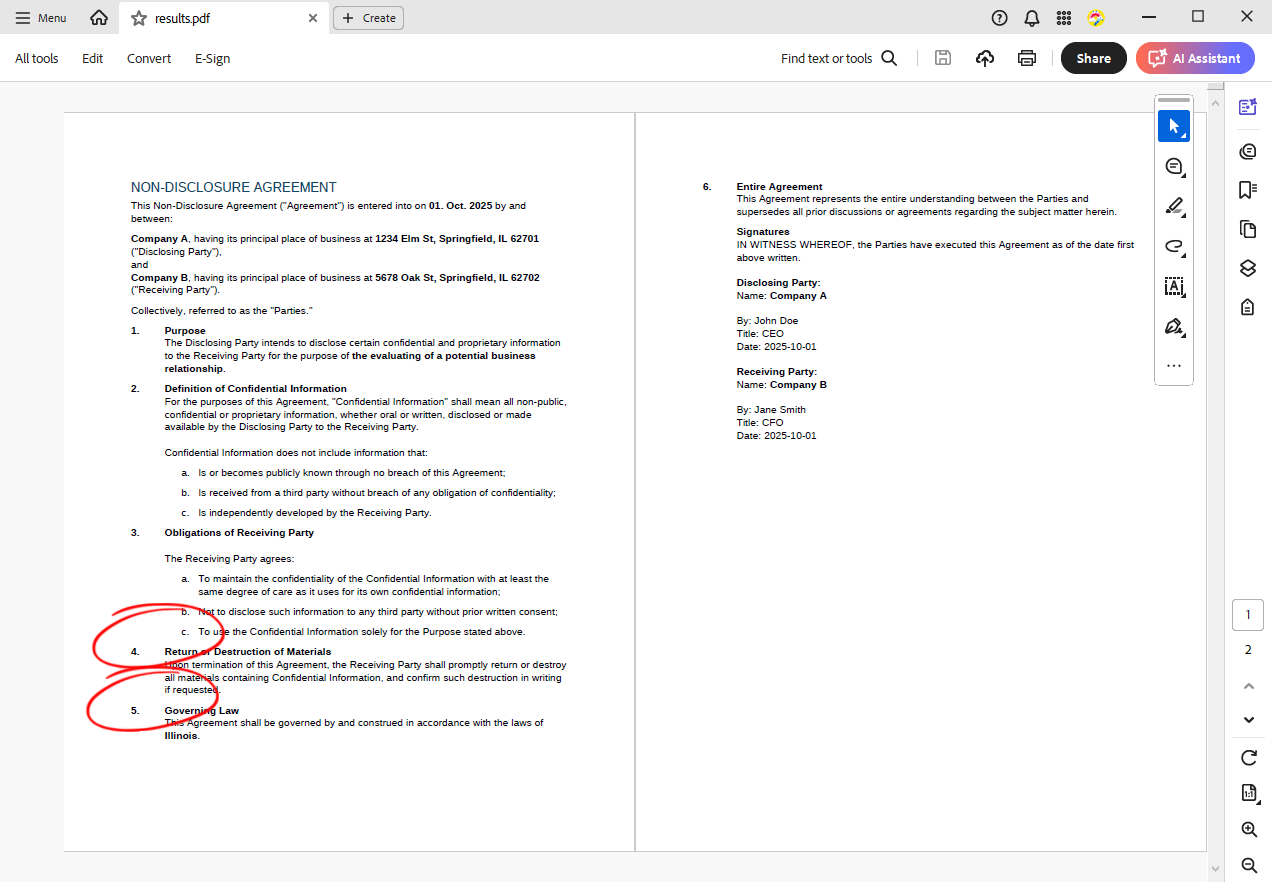The width and height of the screenshot is (1272, 882).
Task: Click the Share button
Action: coord(1094,58)
